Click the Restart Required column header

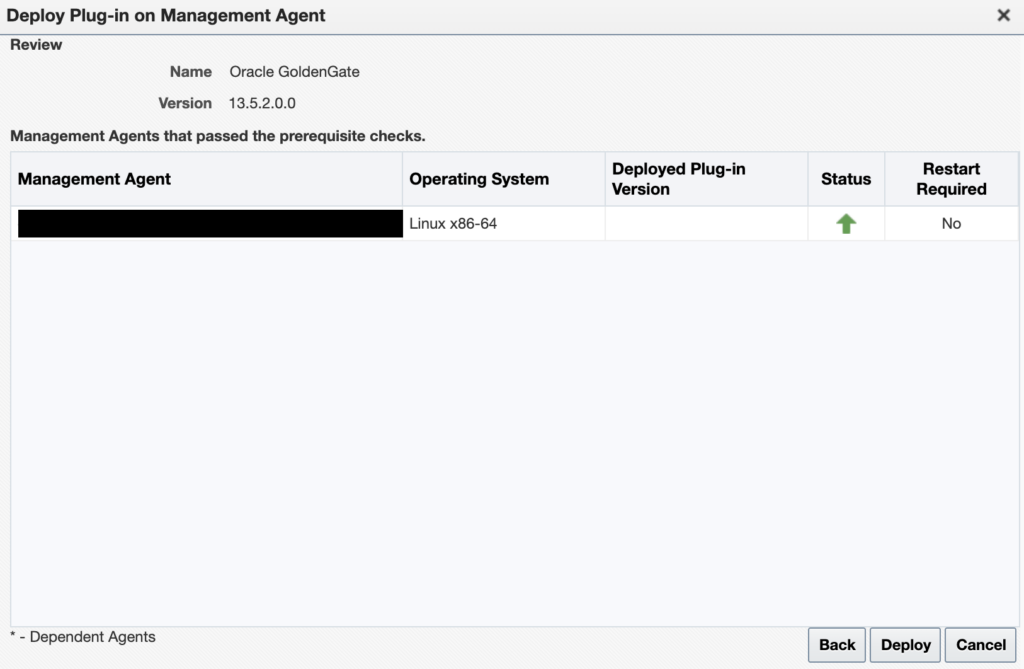click(x=951, y=179)
